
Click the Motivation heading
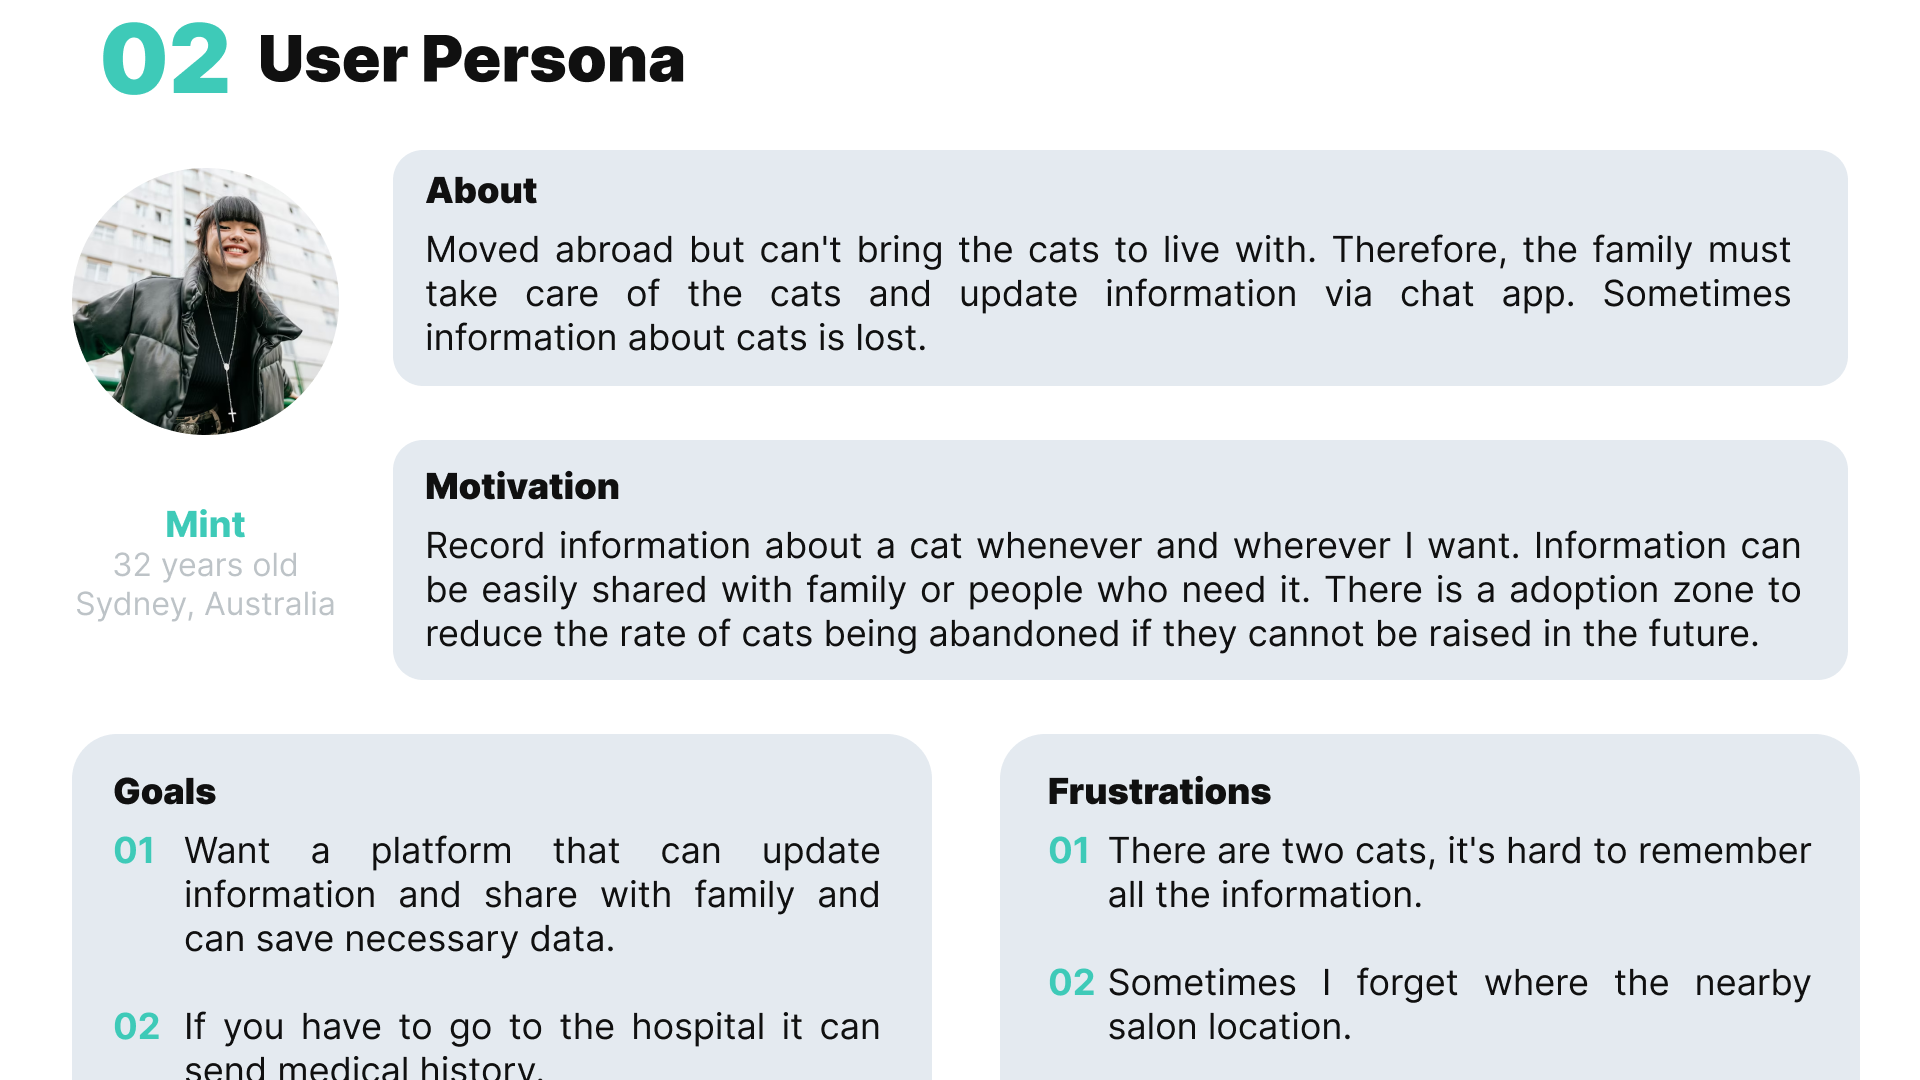[x=522, y=486]
